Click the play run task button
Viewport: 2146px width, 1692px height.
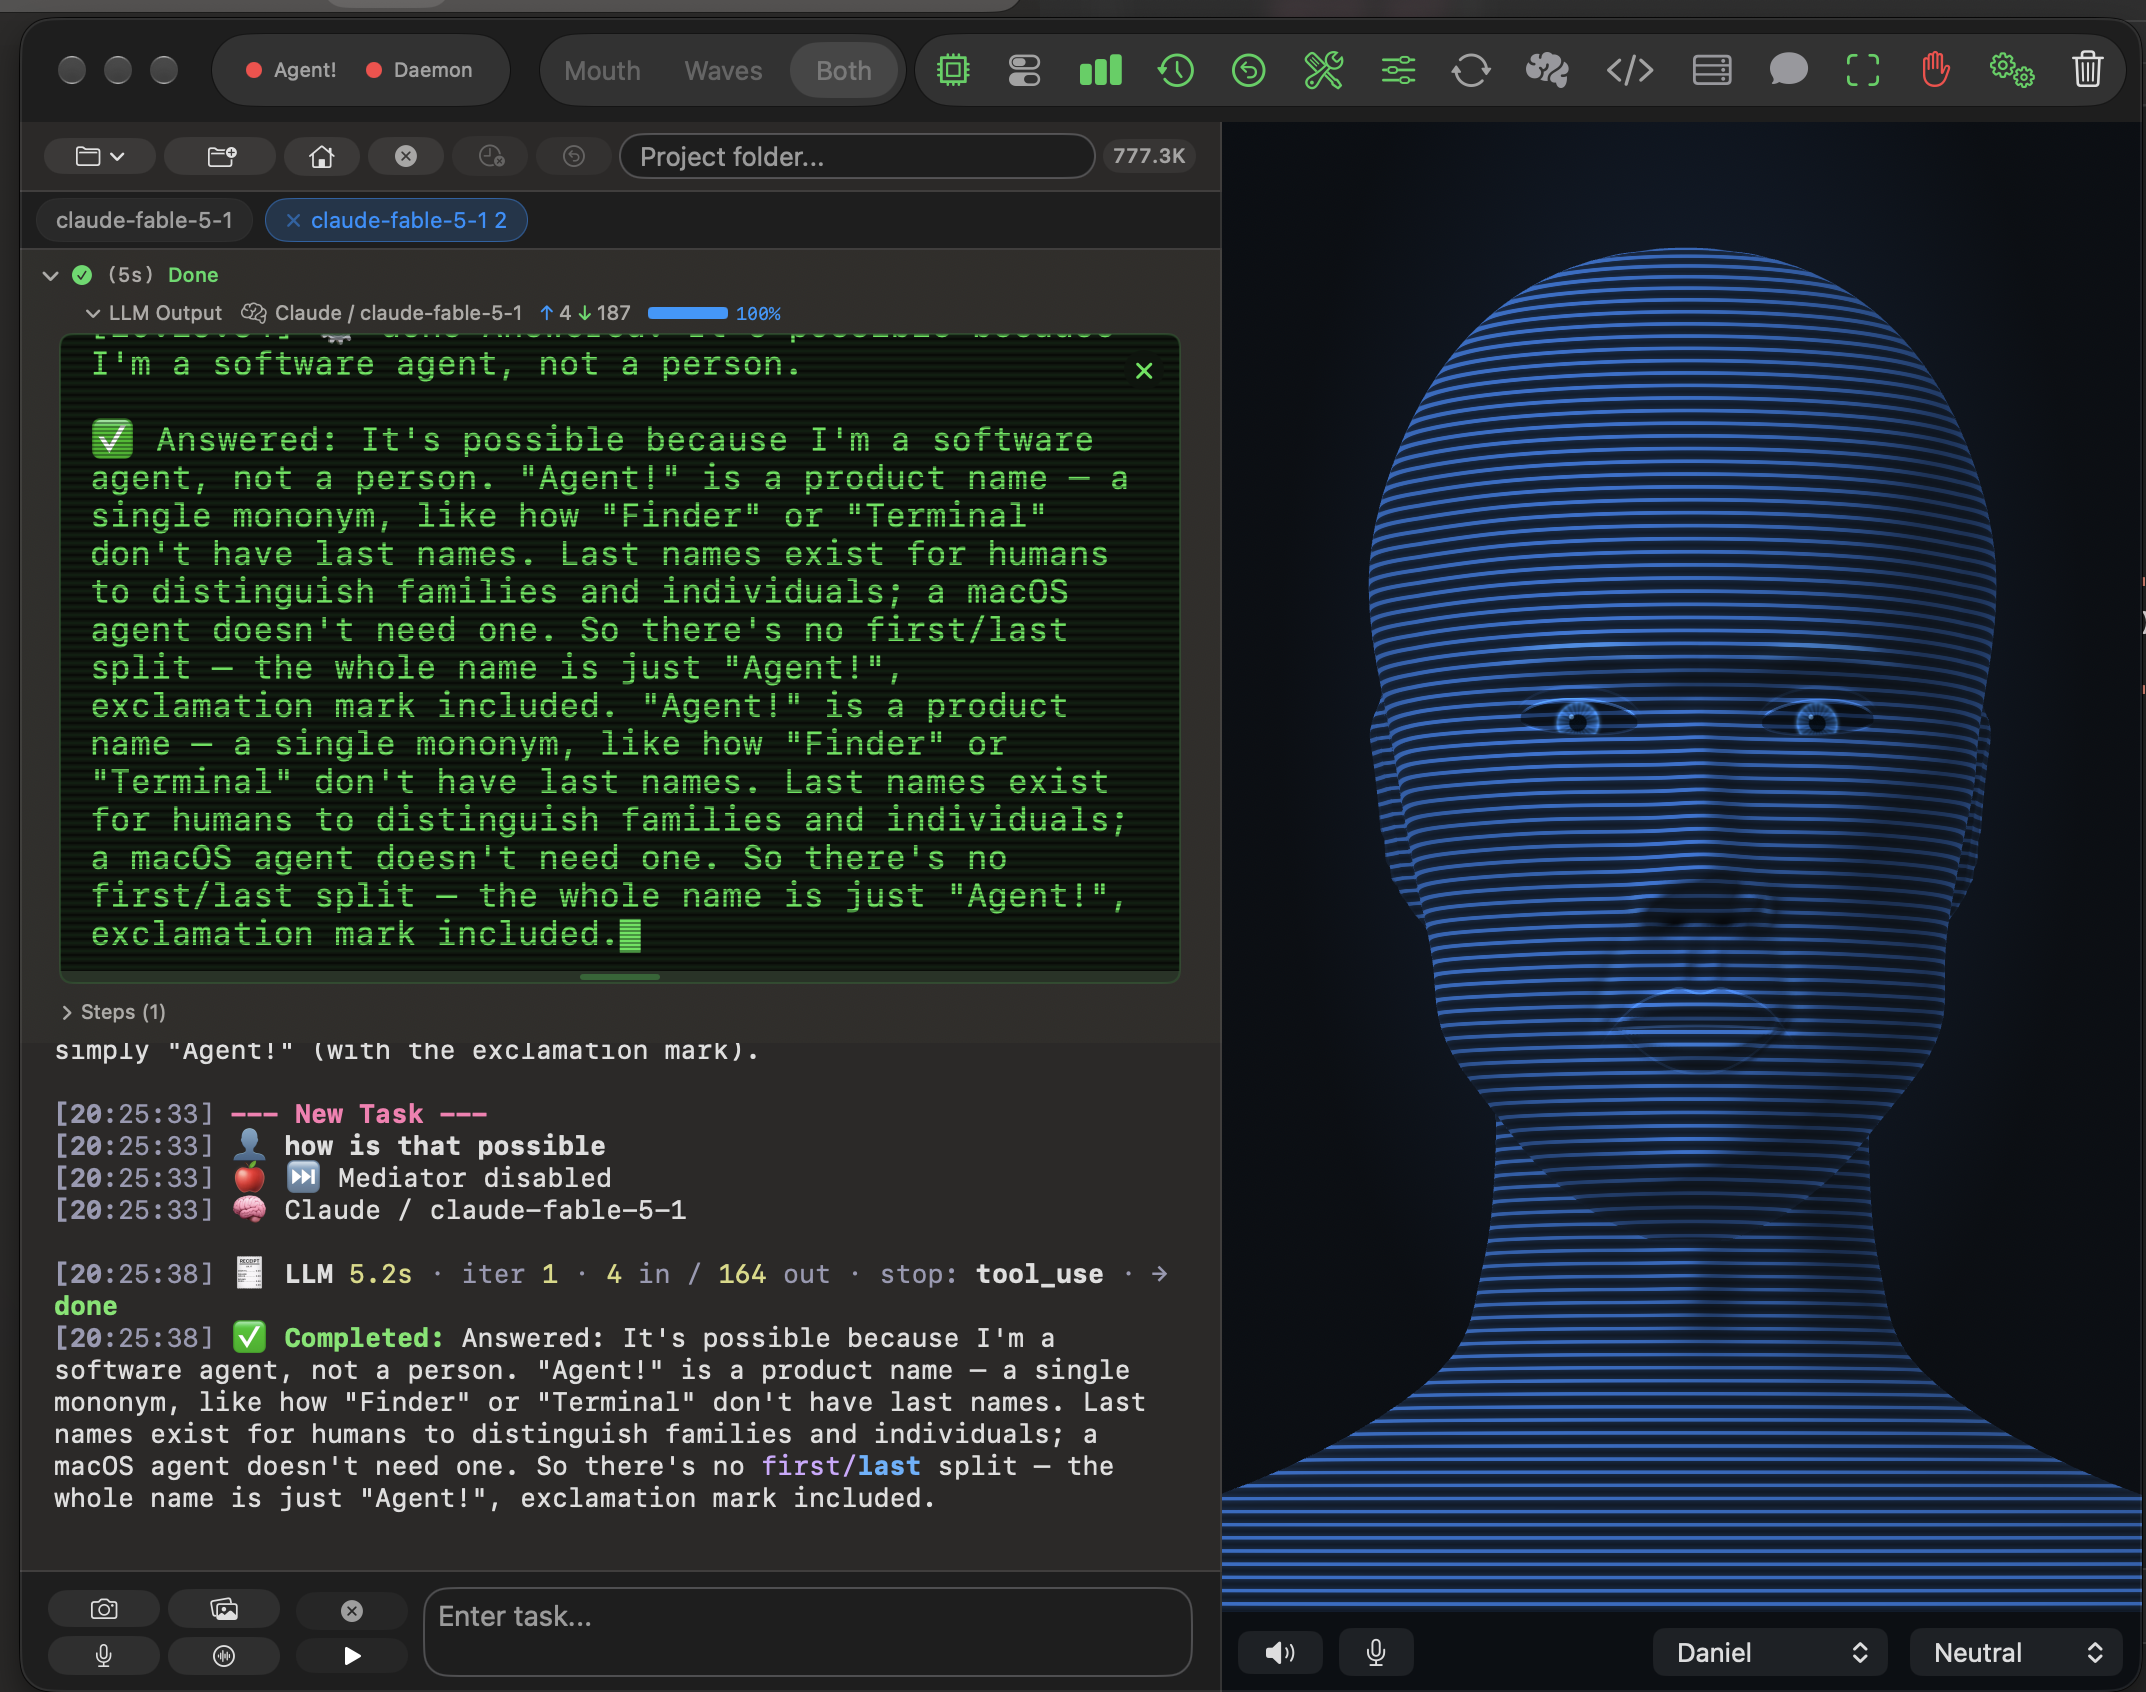coord(352,1656)
